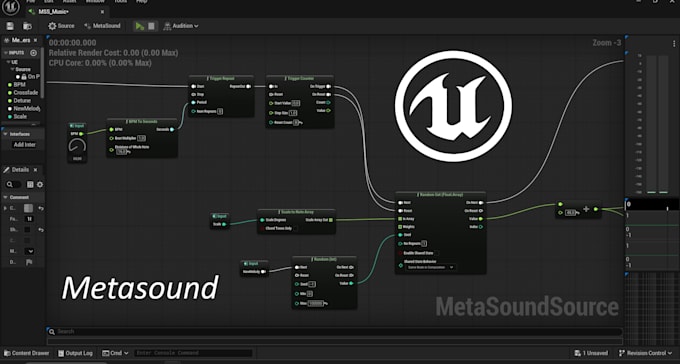The width and height of the screenshot is (680, 364).
Task: Open the Move Mode dropdown
Action: [29, 251]
